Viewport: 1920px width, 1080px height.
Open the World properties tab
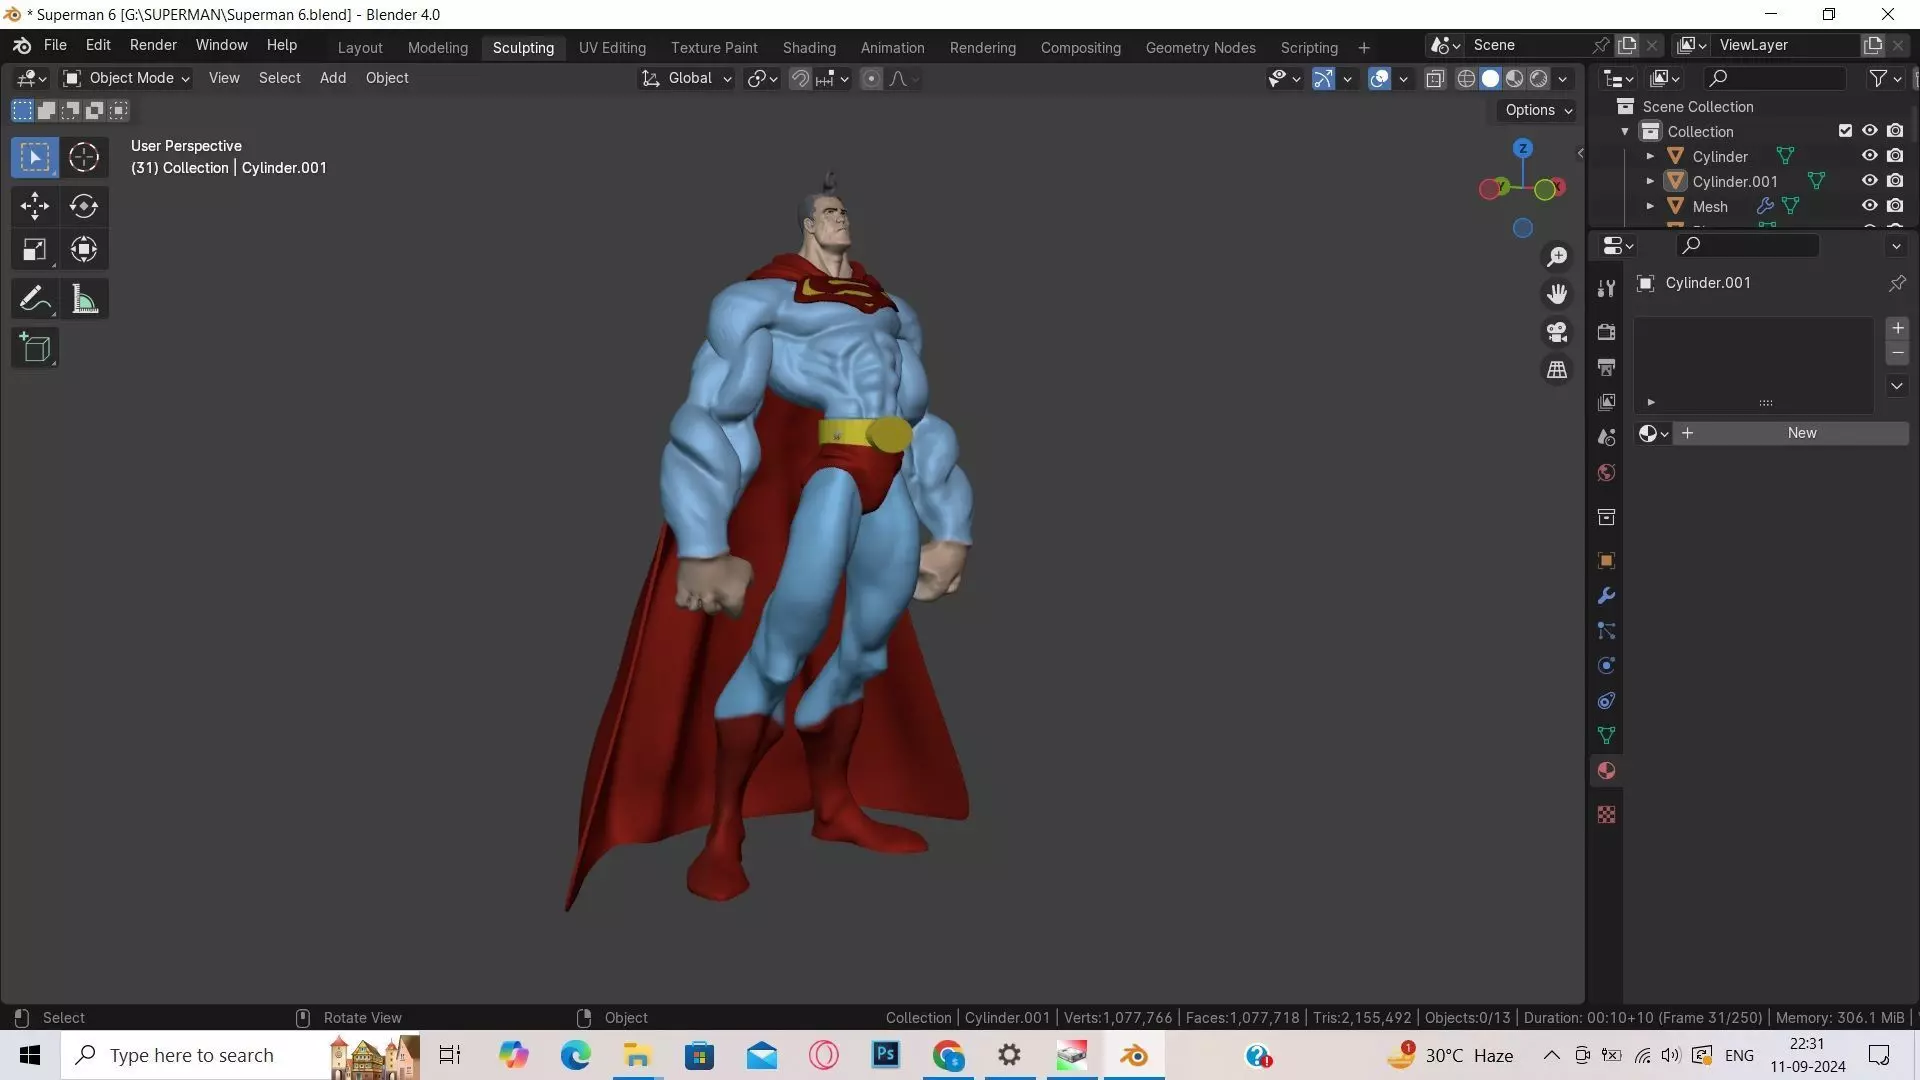pyautogui.click(x=1606, y=472)
